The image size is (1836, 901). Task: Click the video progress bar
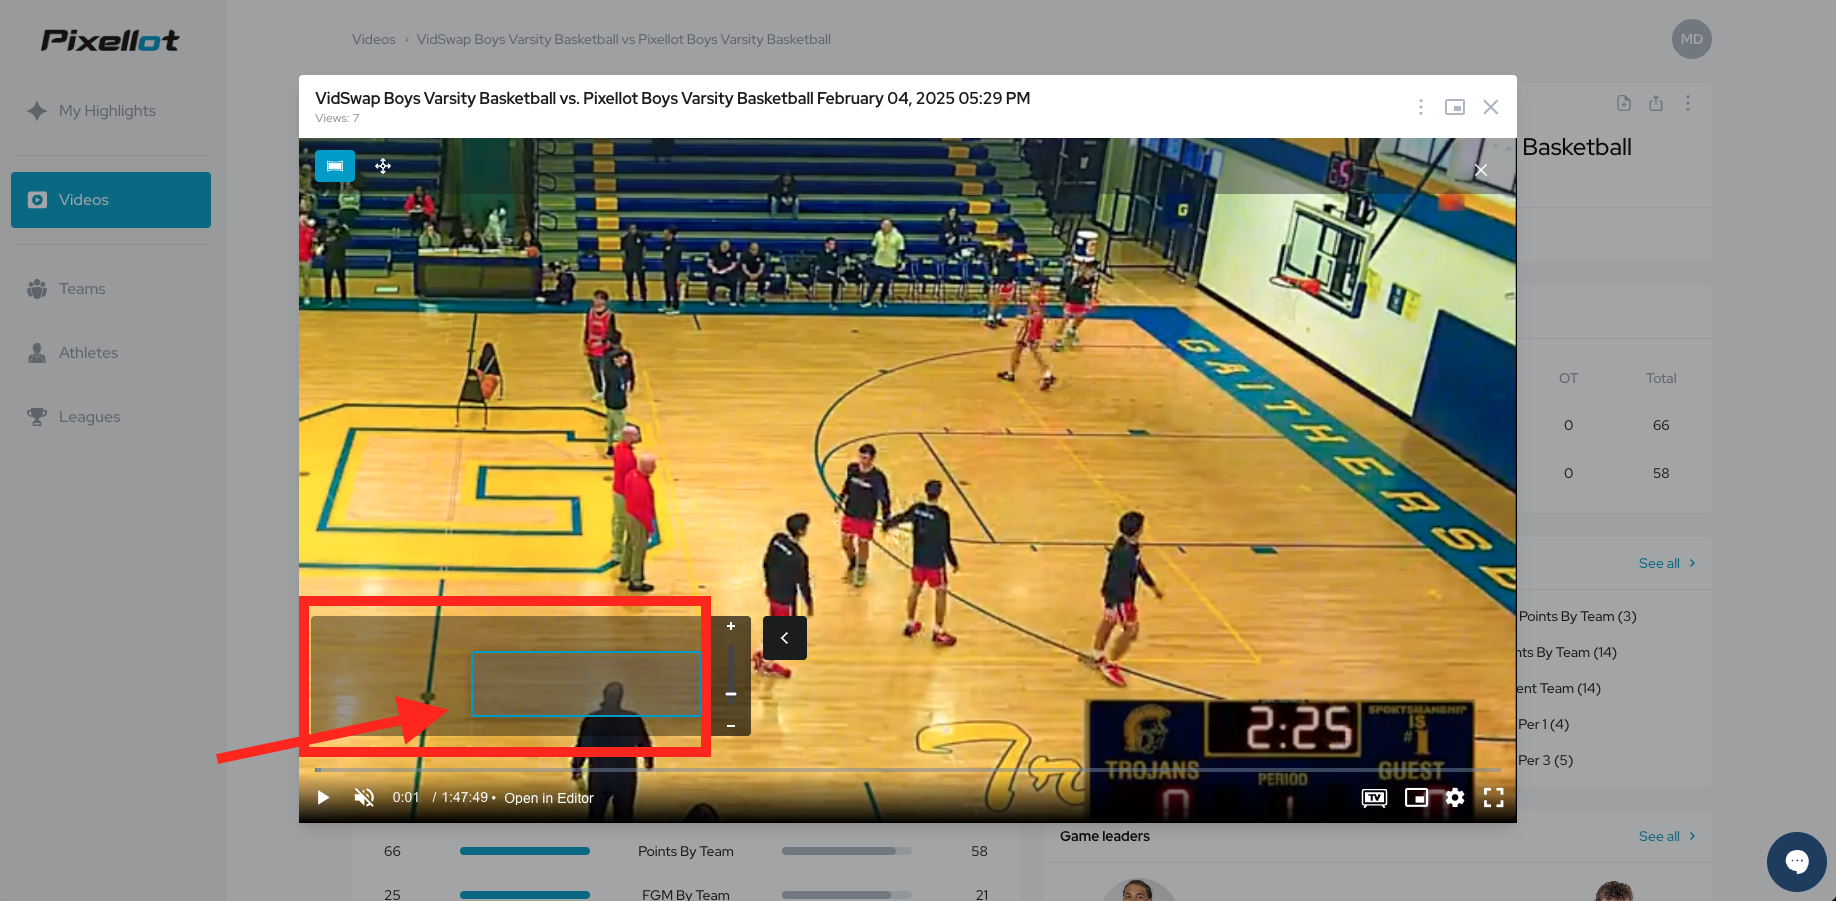click(908, 770)
